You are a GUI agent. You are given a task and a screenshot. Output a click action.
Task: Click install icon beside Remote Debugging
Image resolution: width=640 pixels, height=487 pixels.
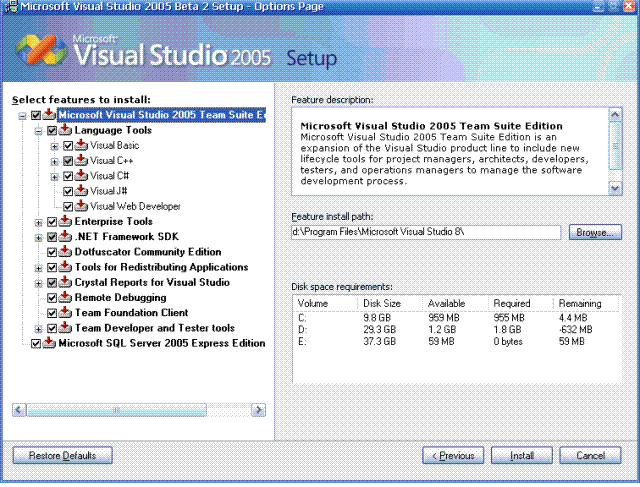pos(65,297)
